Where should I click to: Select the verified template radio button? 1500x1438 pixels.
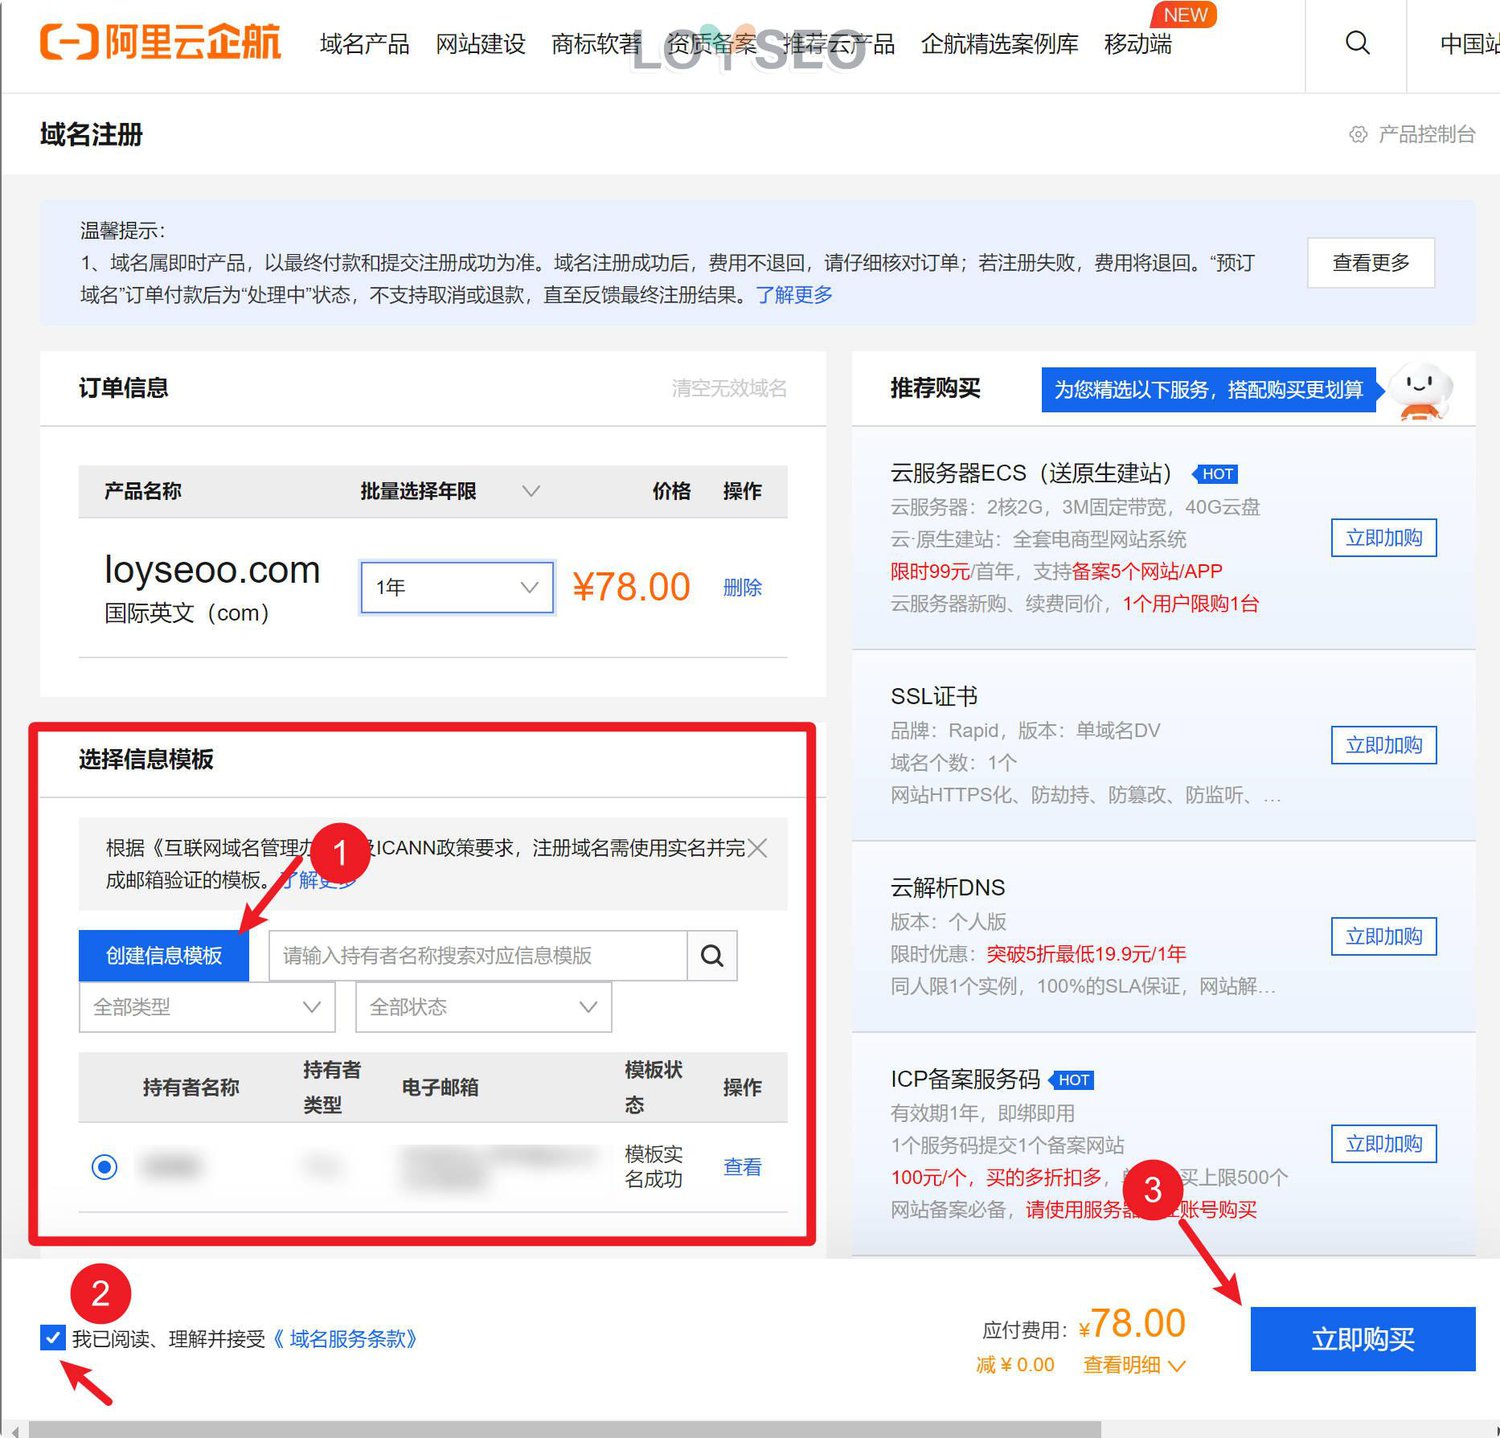(x=104, y=1167)
